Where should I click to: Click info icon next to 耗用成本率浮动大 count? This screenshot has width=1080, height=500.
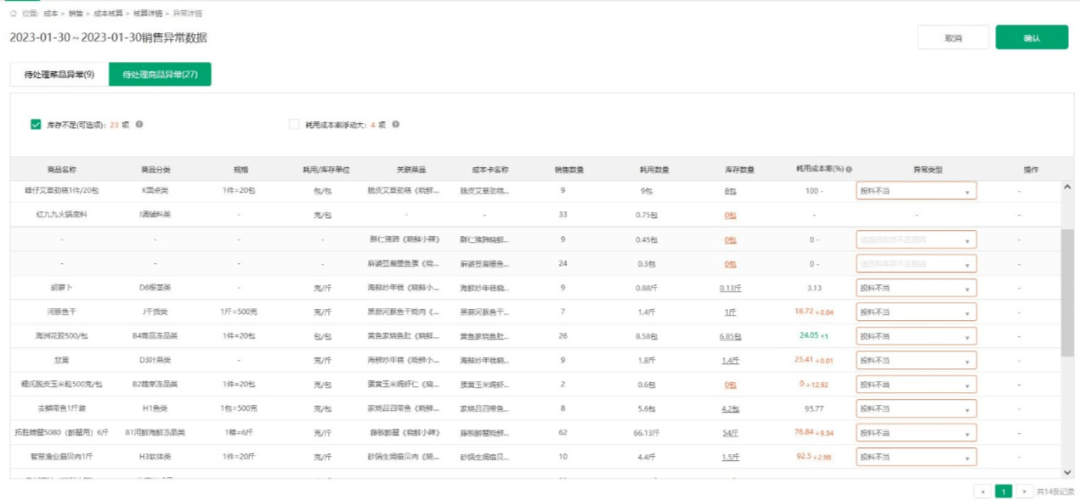click(x=397, y=125)
